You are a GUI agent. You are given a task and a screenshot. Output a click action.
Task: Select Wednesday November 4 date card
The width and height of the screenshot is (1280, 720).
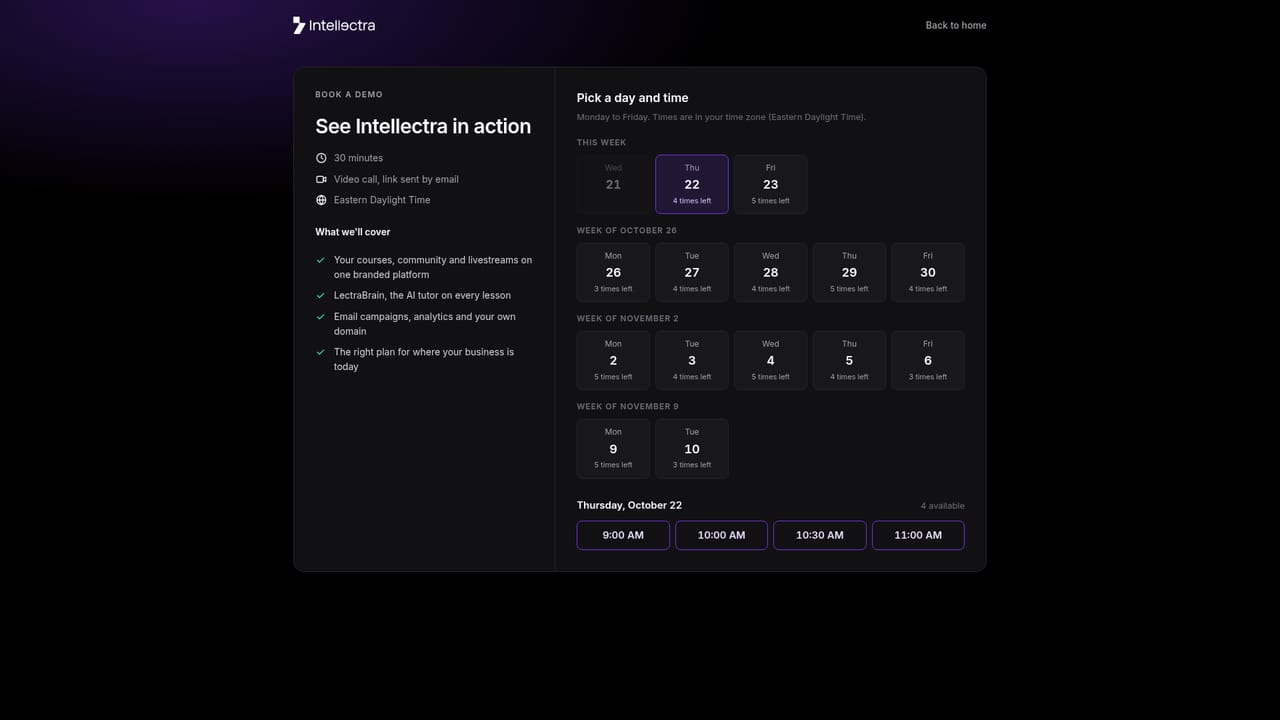point(770,360)
